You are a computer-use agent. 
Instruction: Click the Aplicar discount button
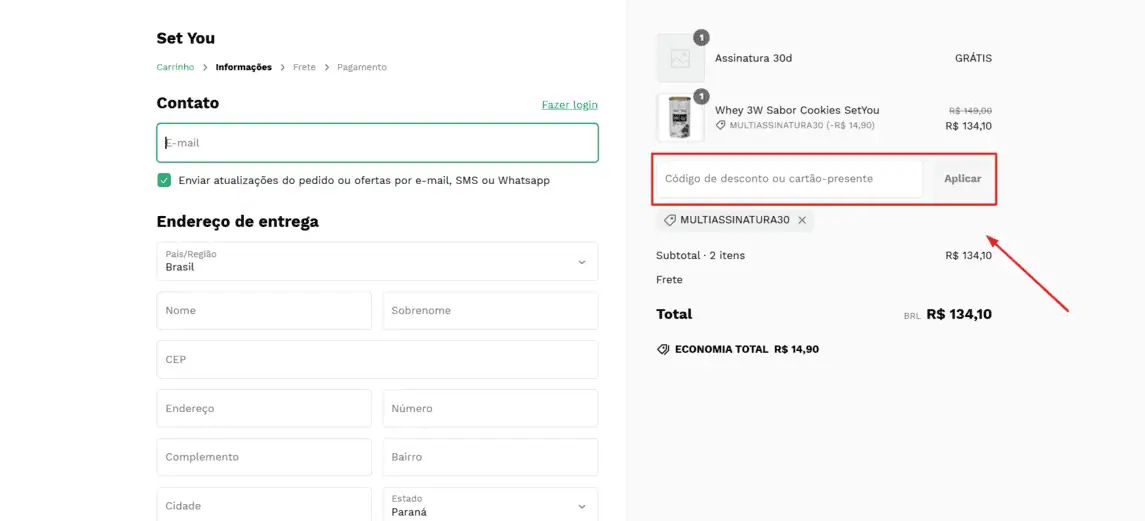coord(962,178)
